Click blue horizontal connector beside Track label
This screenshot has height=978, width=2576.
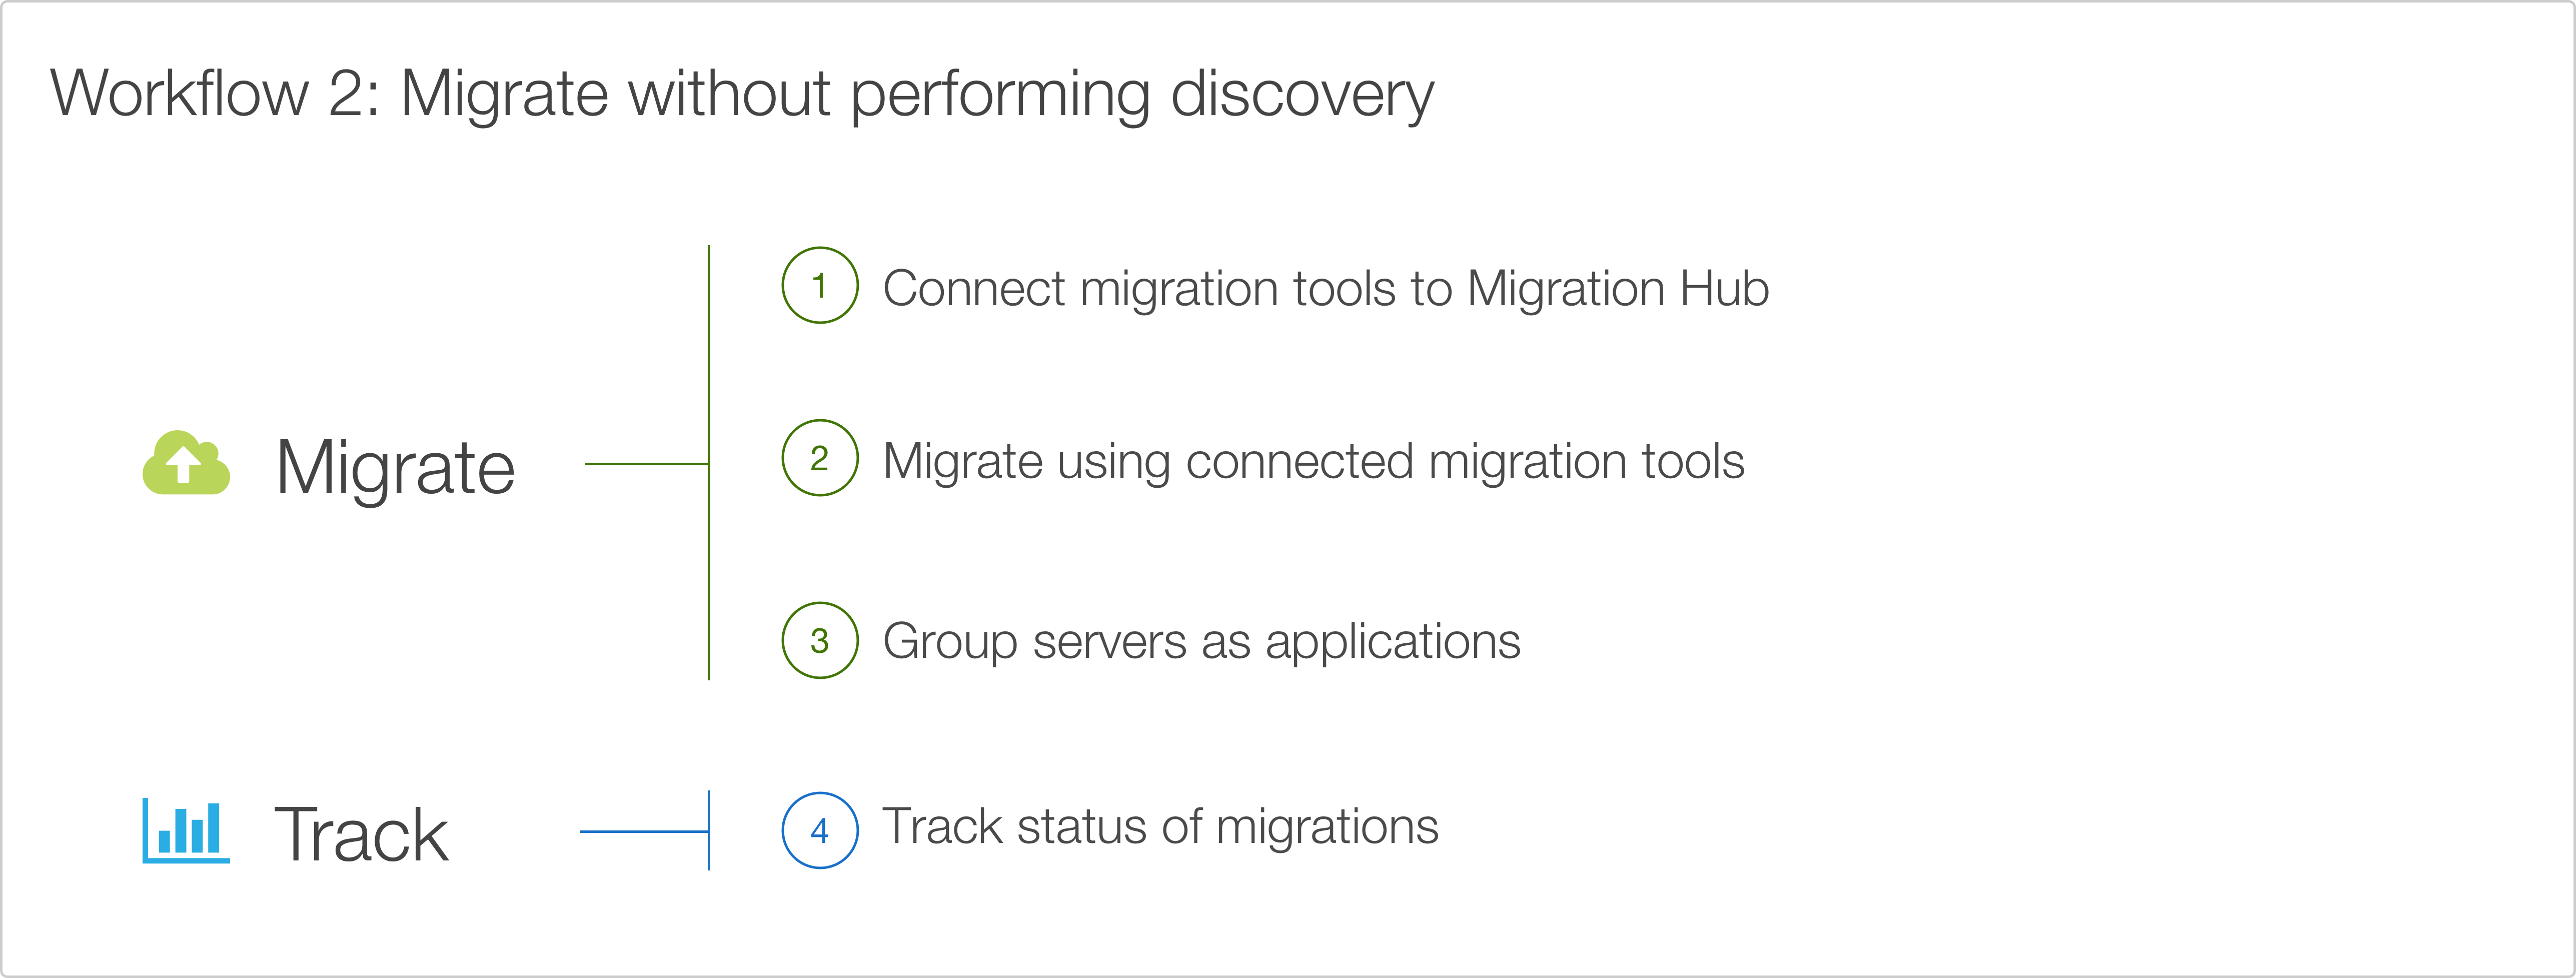point(643,831)
